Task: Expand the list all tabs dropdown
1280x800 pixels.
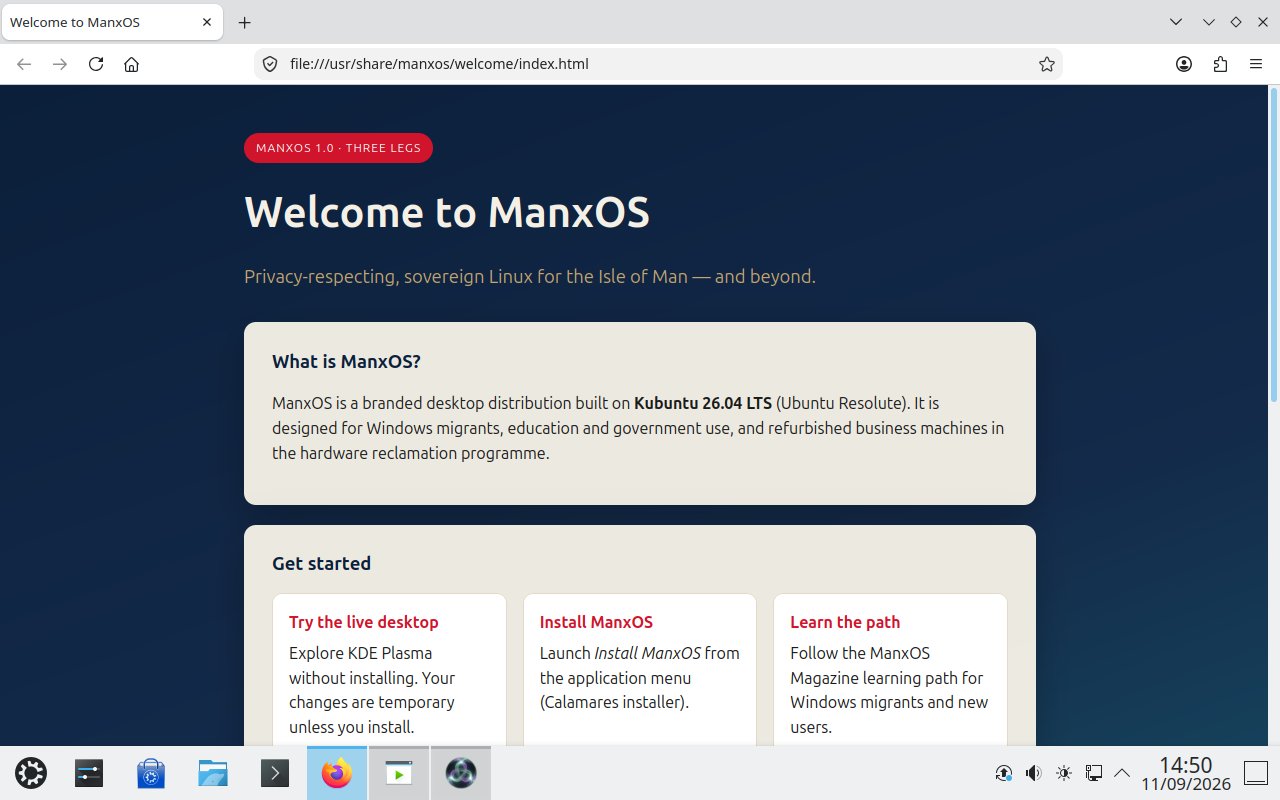Action: tap(1176, 22)
